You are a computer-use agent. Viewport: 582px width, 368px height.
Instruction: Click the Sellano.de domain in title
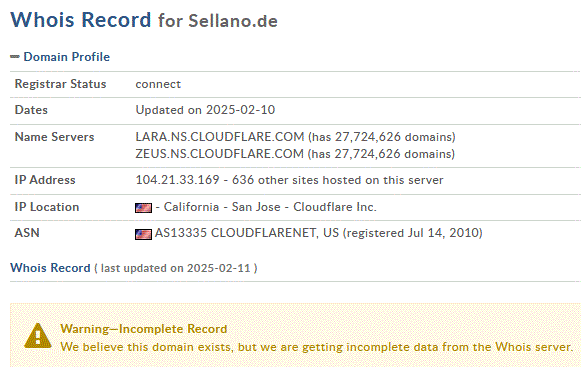coord(233,21)
